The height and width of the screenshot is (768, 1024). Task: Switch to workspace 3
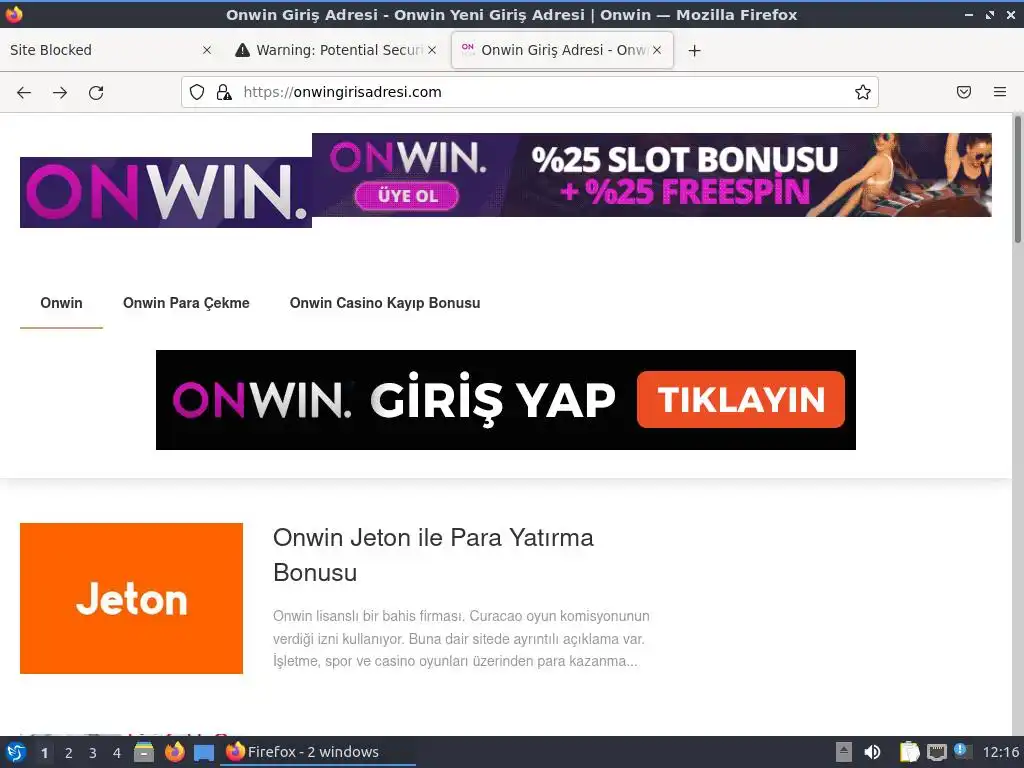pyautogui.click(x=93, y=753)
